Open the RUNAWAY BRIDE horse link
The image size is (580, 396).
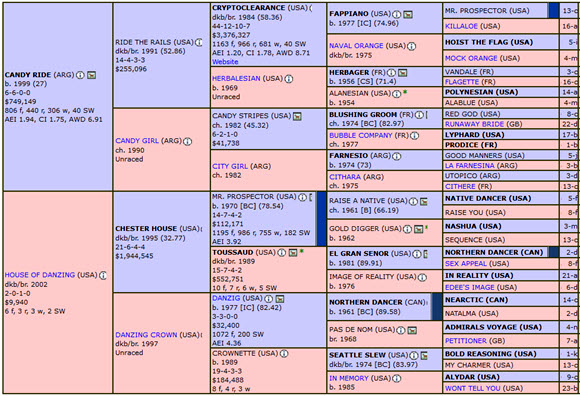tap(474, 124)
